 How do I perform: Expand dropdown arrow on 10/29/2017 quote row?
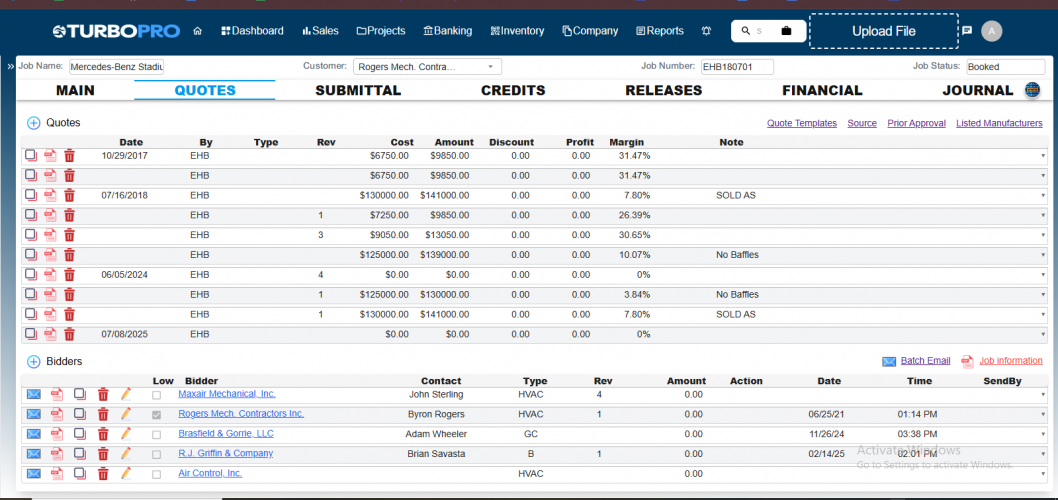[x=1042, y=156]
